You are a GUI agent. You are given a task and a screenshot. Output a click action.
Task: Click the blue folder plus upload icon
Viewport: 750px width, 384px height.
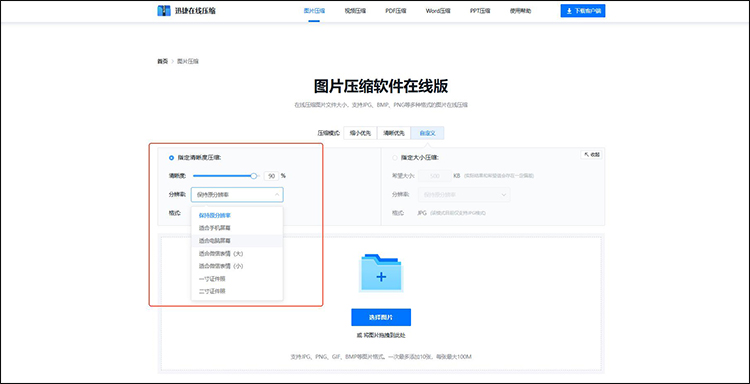381,273
